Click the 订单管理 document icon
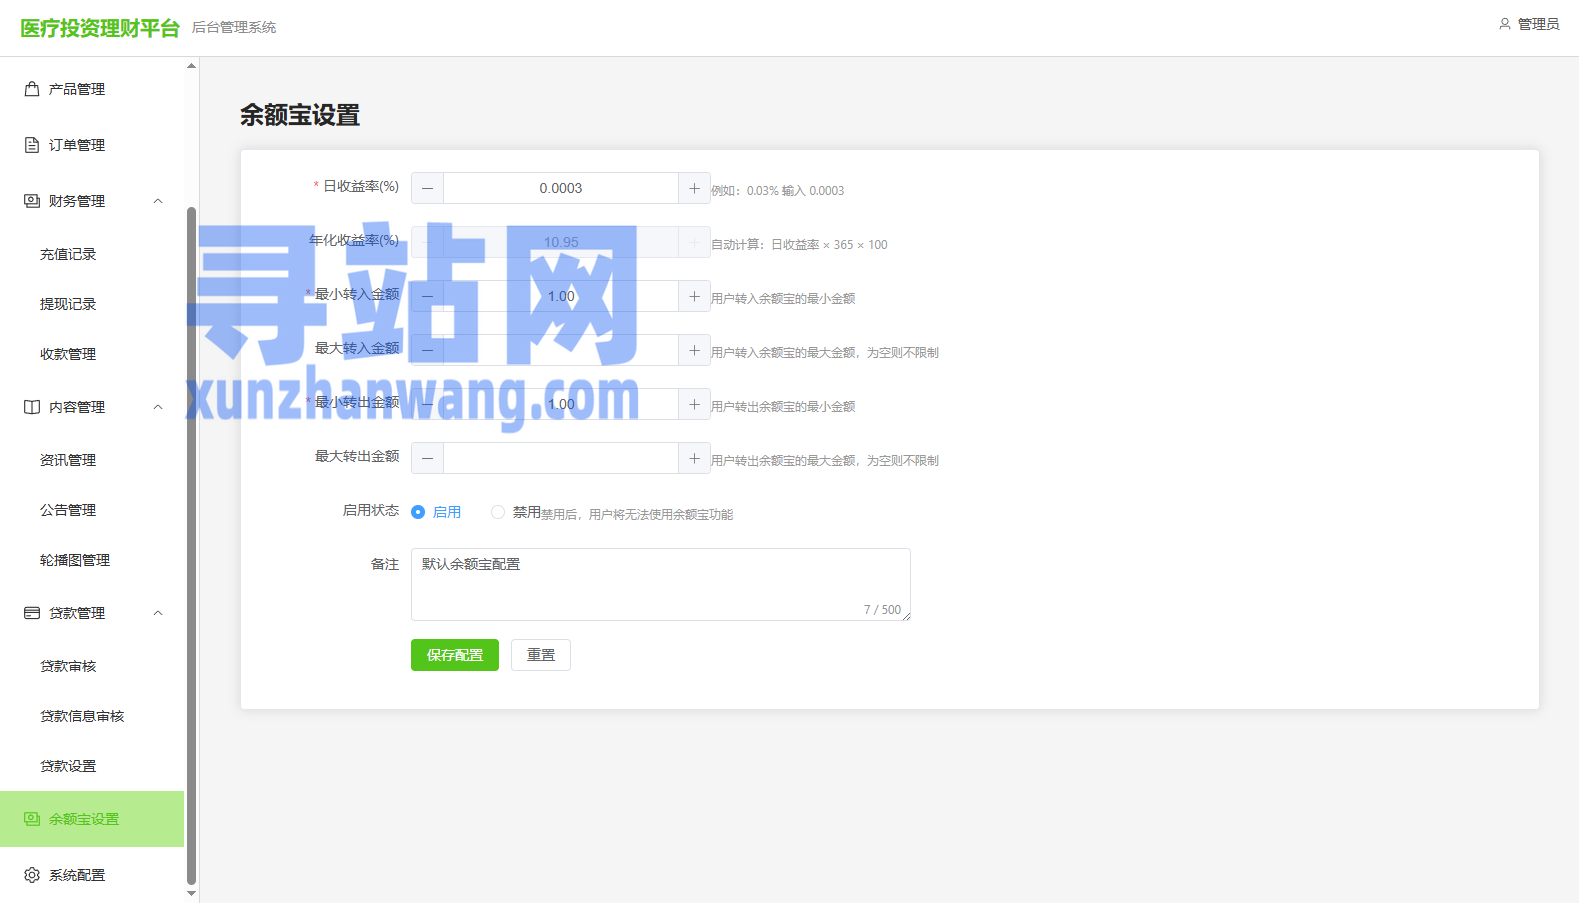This screenshot has width=1579, height=903. [x=32, y=145]
